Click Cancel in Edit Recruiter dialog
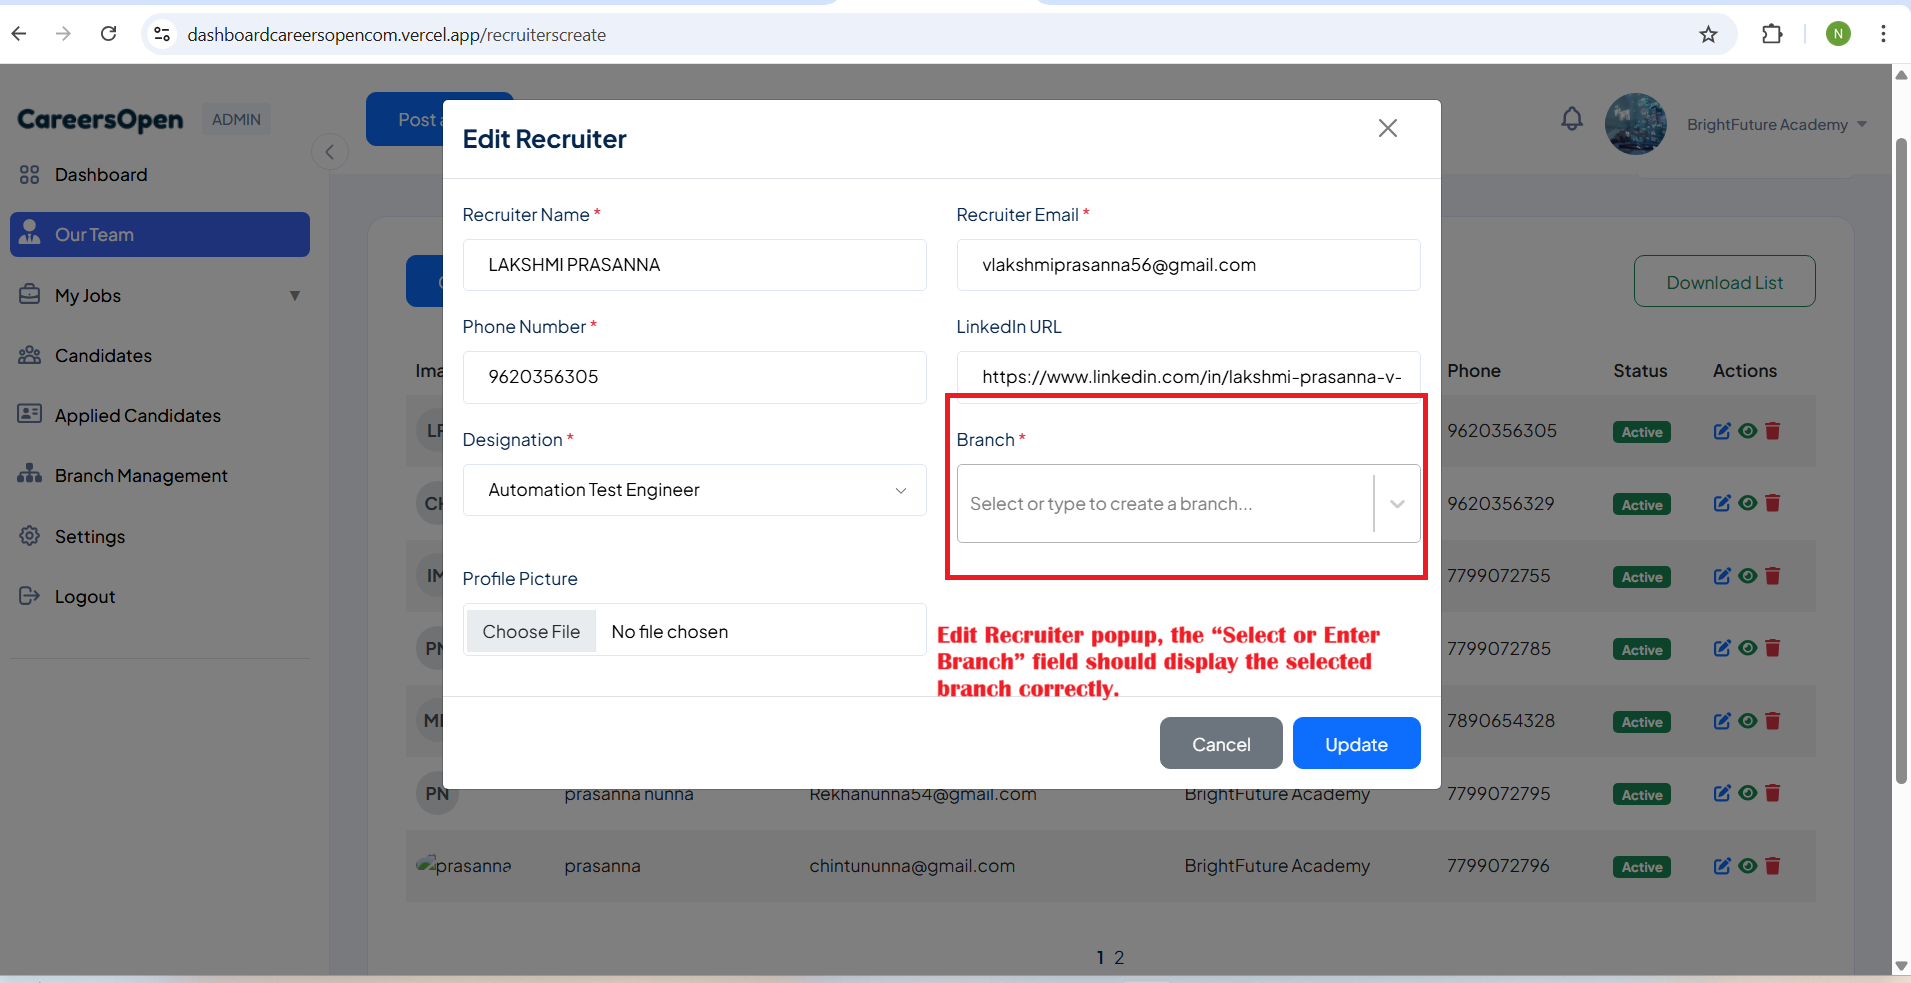This screenshot has width=1911, height=983. tap(1220, 744)
